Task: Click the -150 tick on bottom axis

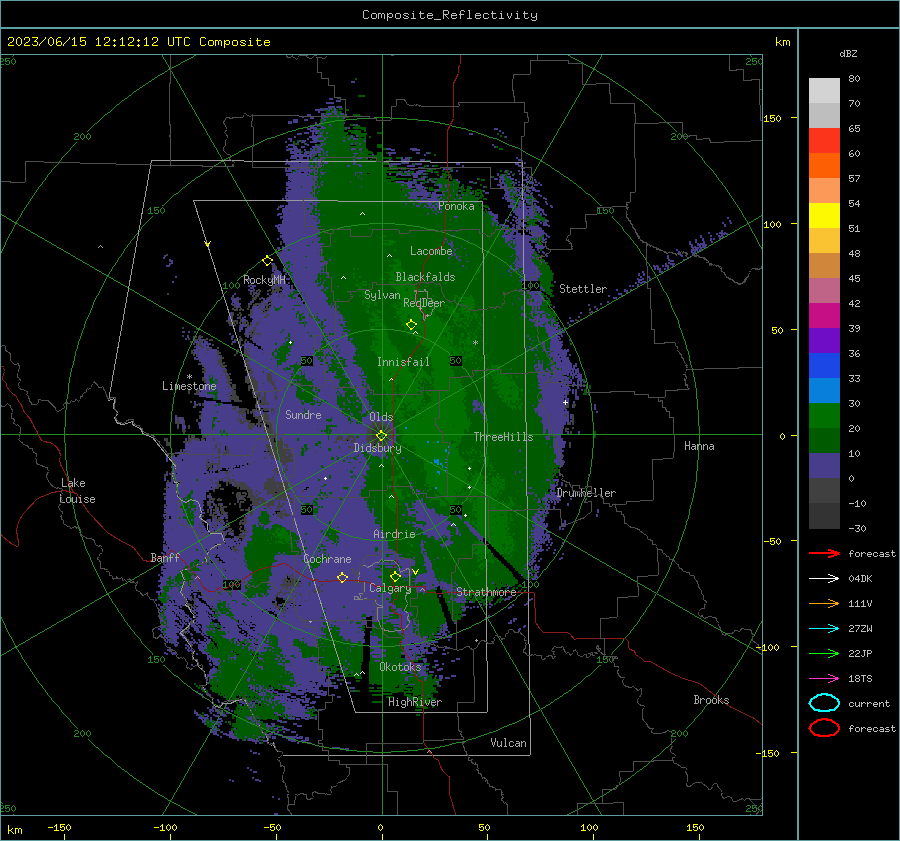Action: pyautogui.click(x=59, y=828)
